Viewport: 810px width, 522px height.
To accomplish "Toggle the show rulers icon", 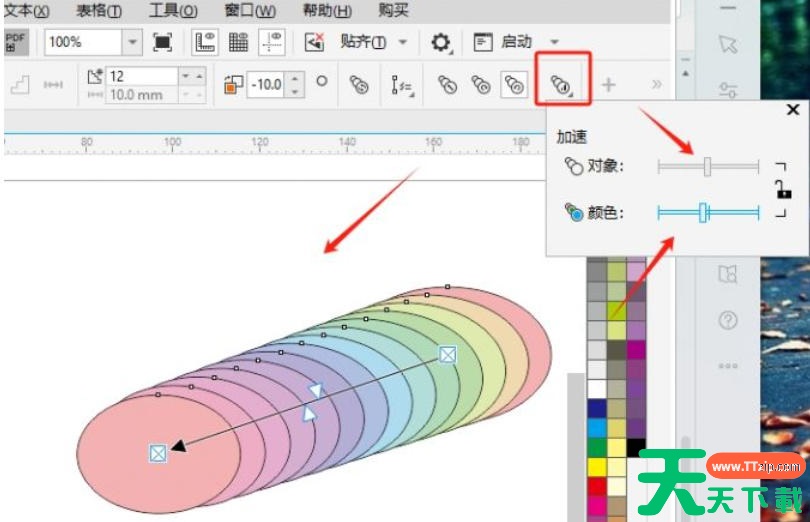I will tap(205, 42).
